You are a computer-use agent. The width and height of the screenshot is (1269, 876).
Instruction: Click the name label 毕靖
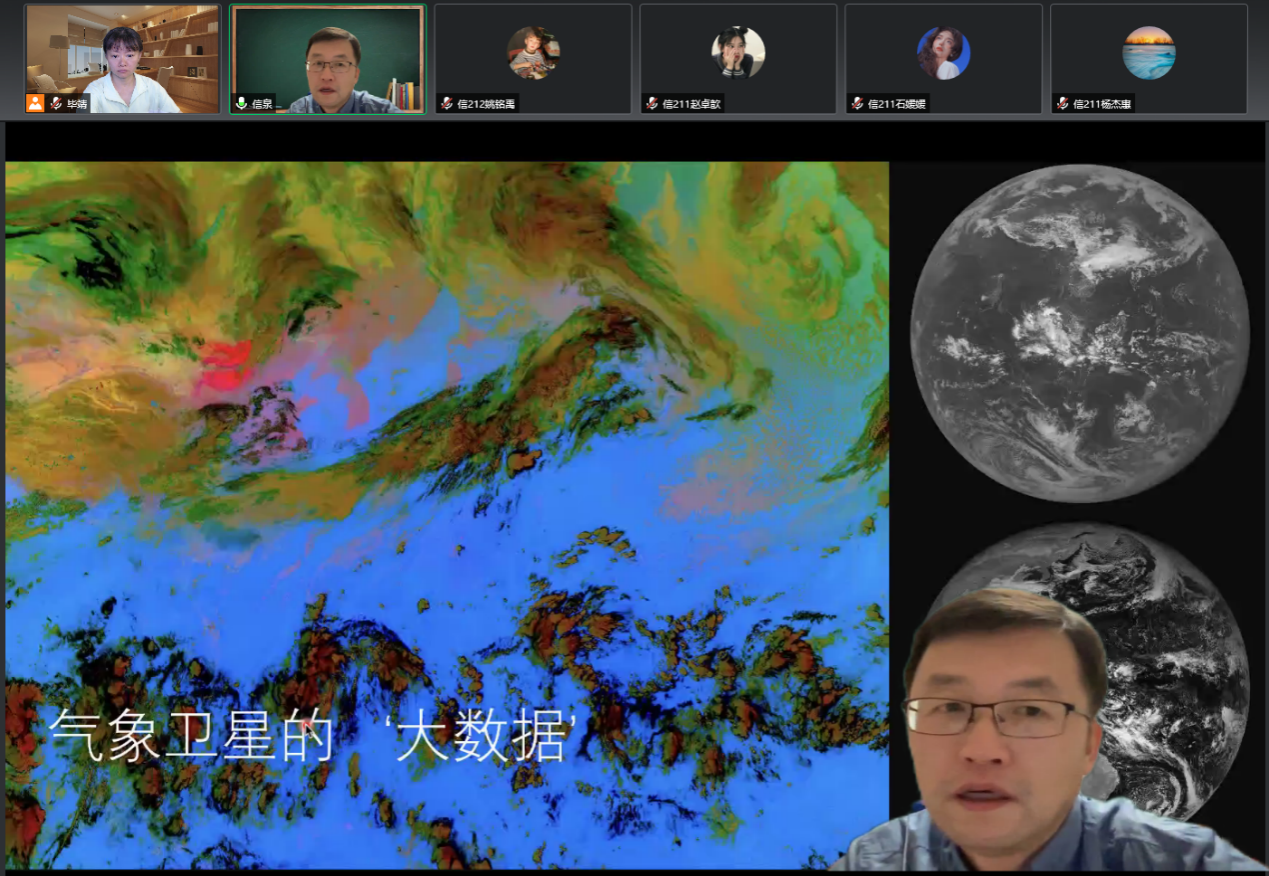click(x=77, y=103)
